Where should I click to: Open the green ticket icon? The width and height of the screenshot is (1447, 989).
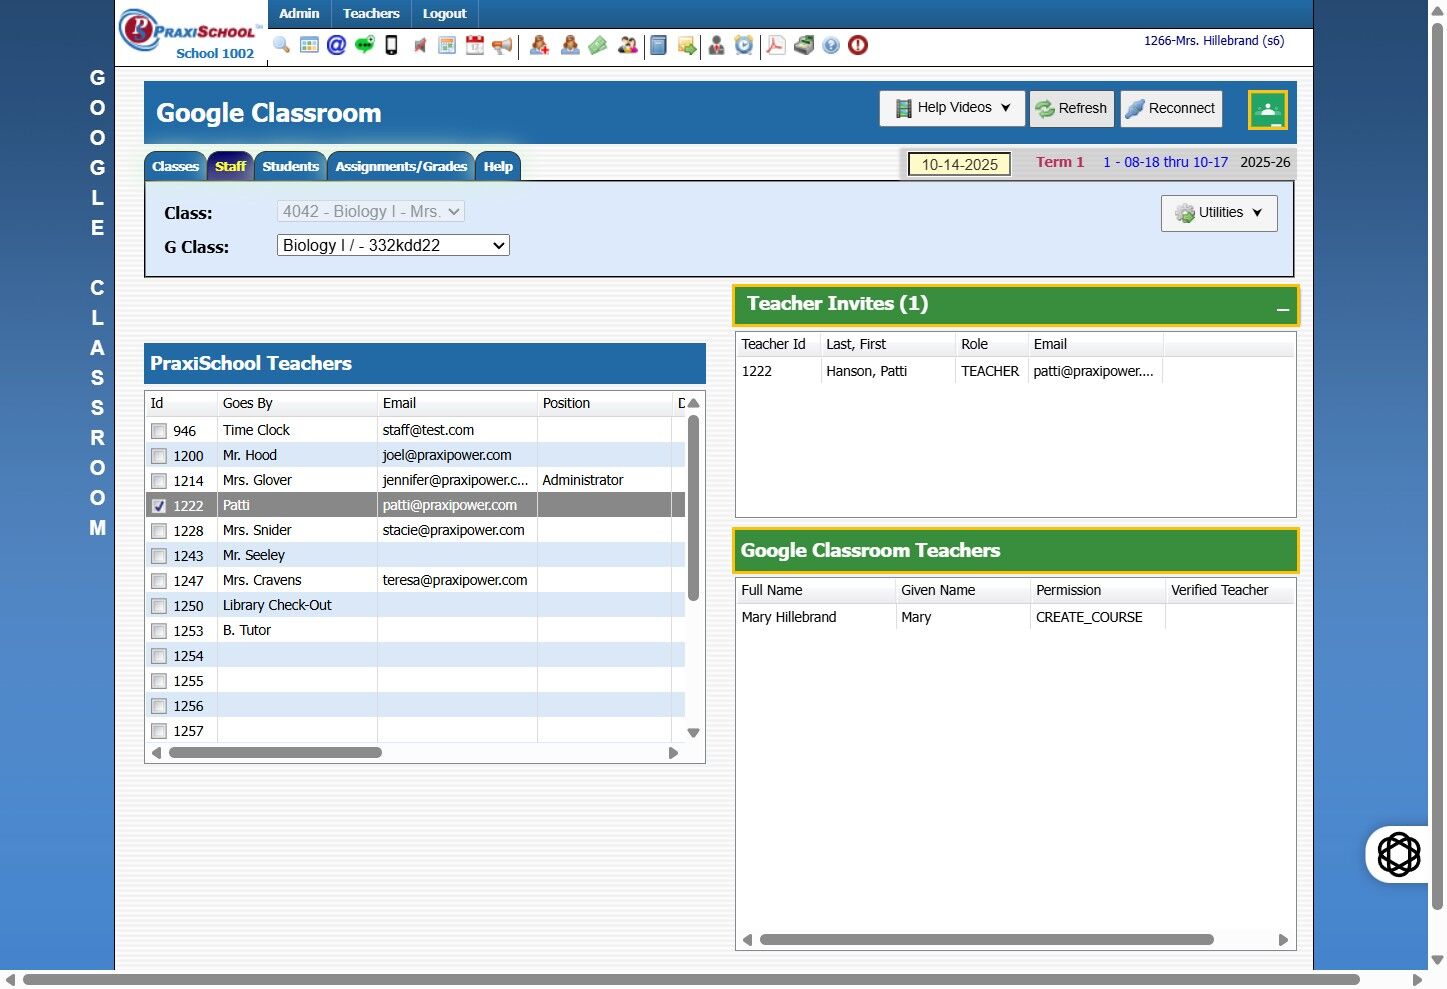(x=598, y=45)
